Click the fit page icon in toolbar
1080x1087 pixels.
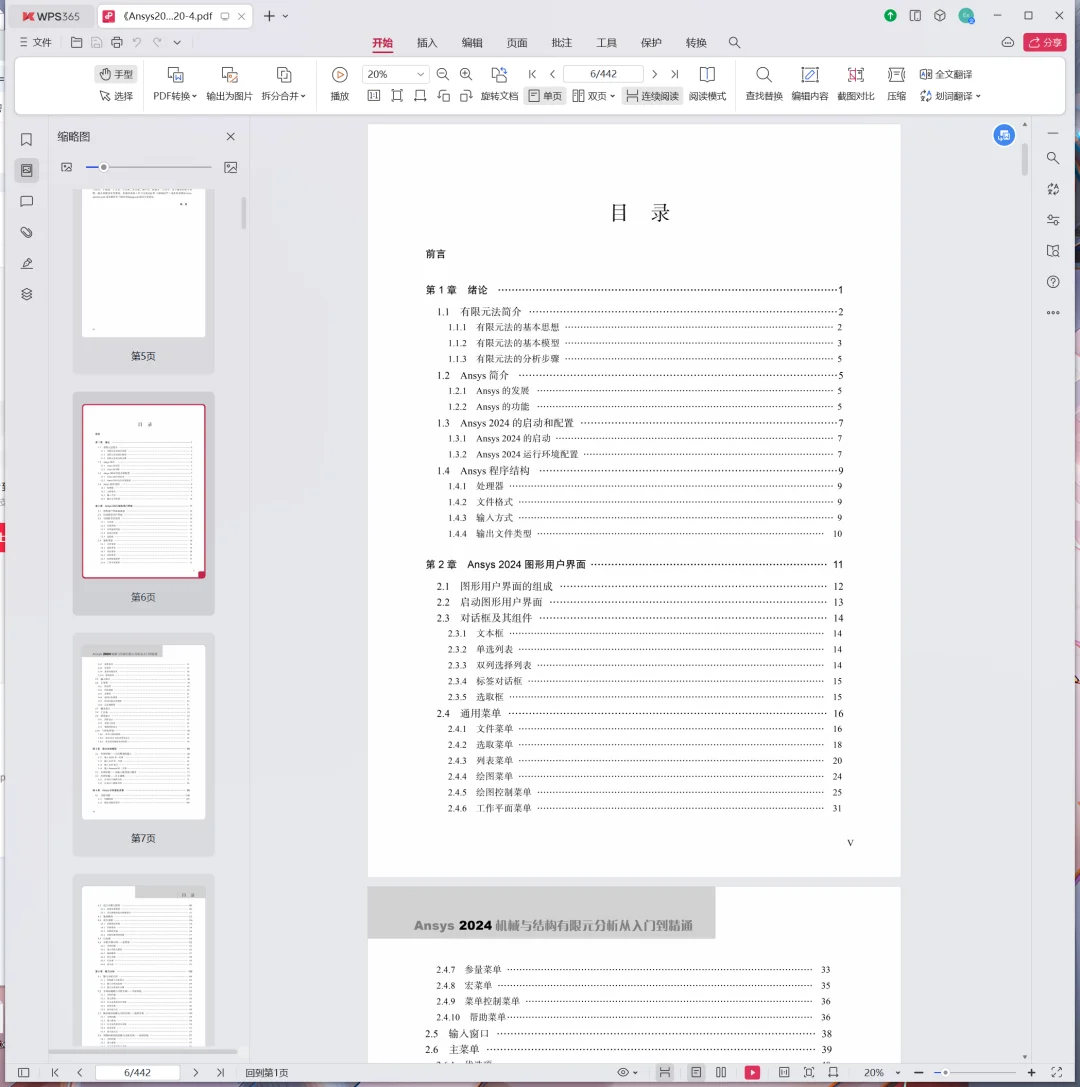point(397,96)
